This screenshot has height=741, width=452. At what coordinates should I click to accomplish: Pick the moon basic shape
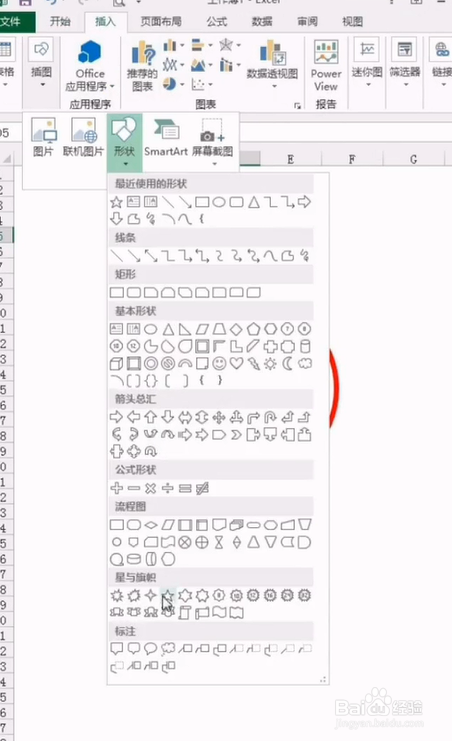point(287,363)
